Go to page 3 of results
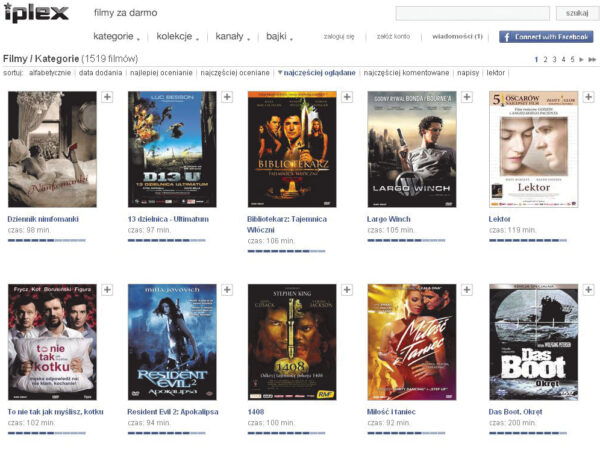600x450 pixels. point(554,60)
